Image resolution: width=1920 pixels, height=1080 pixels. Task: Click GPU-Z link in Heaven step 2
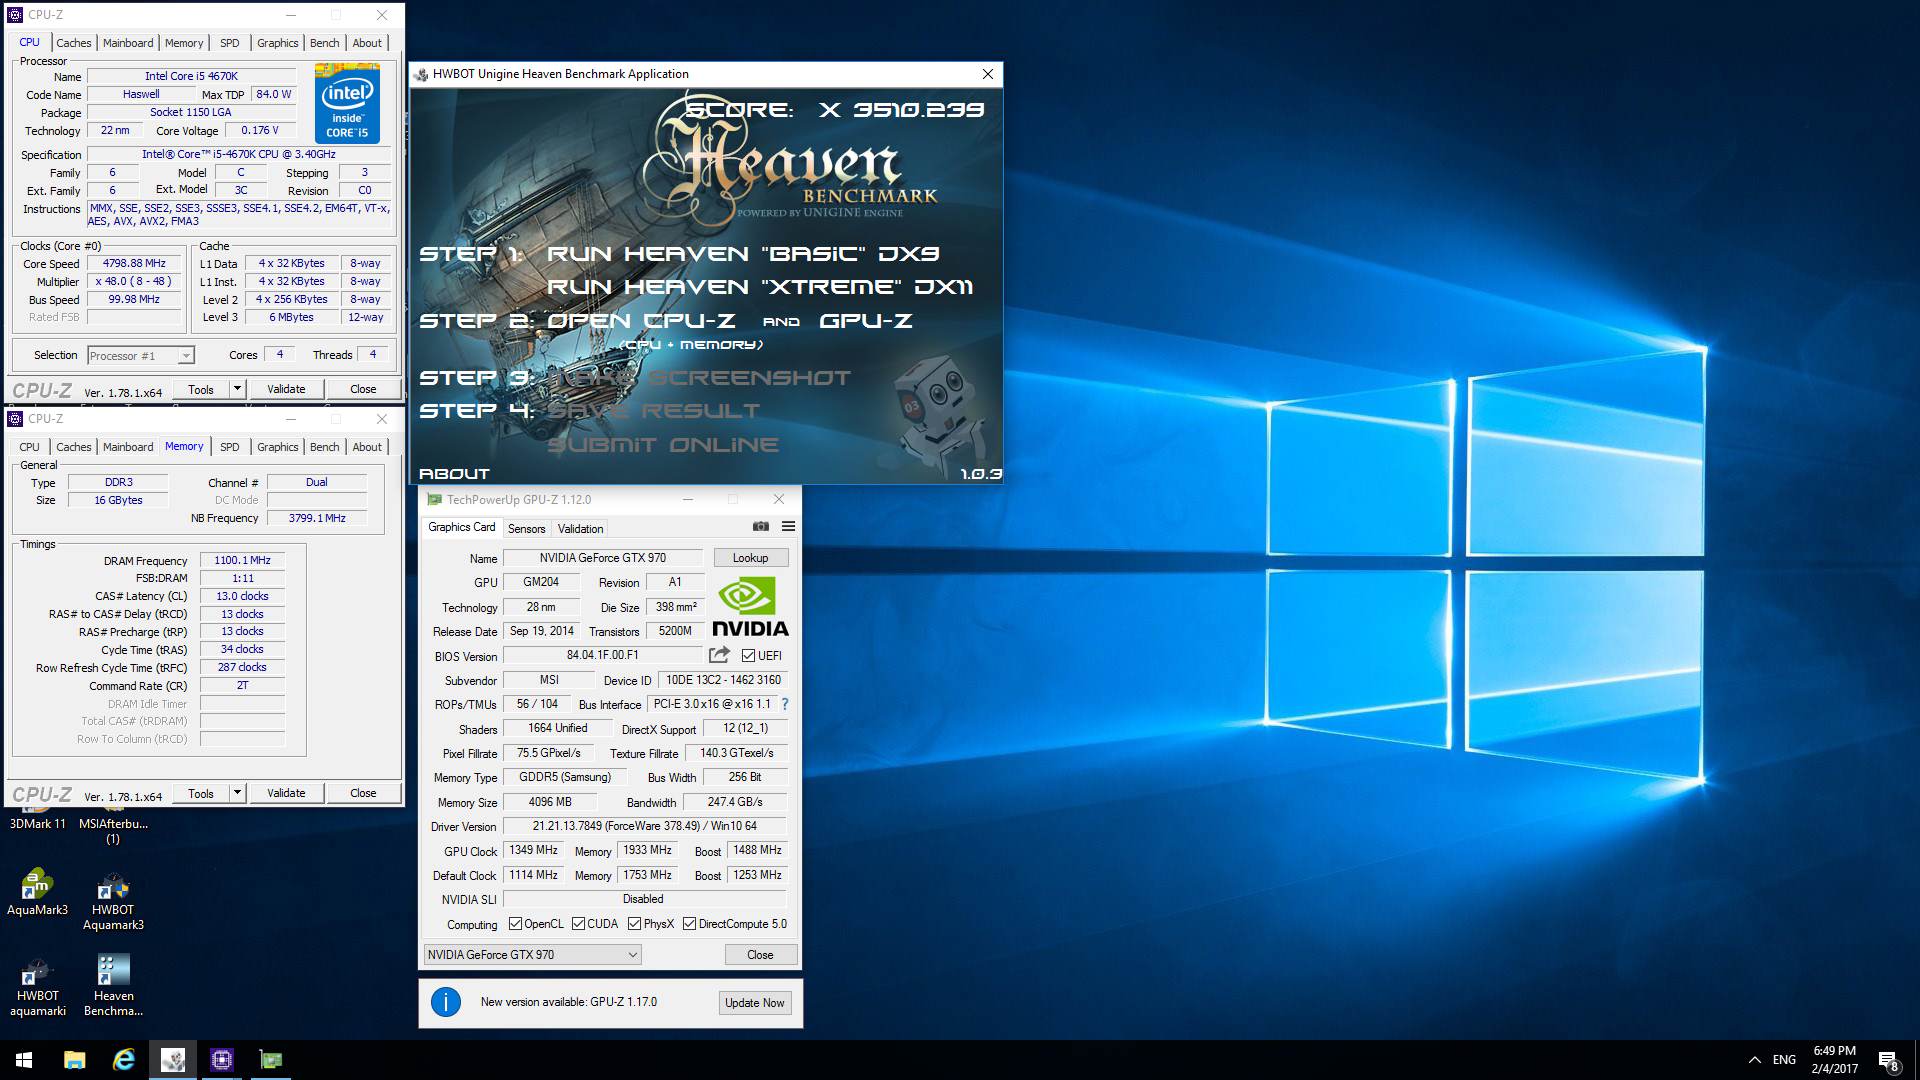click(865, 321)
